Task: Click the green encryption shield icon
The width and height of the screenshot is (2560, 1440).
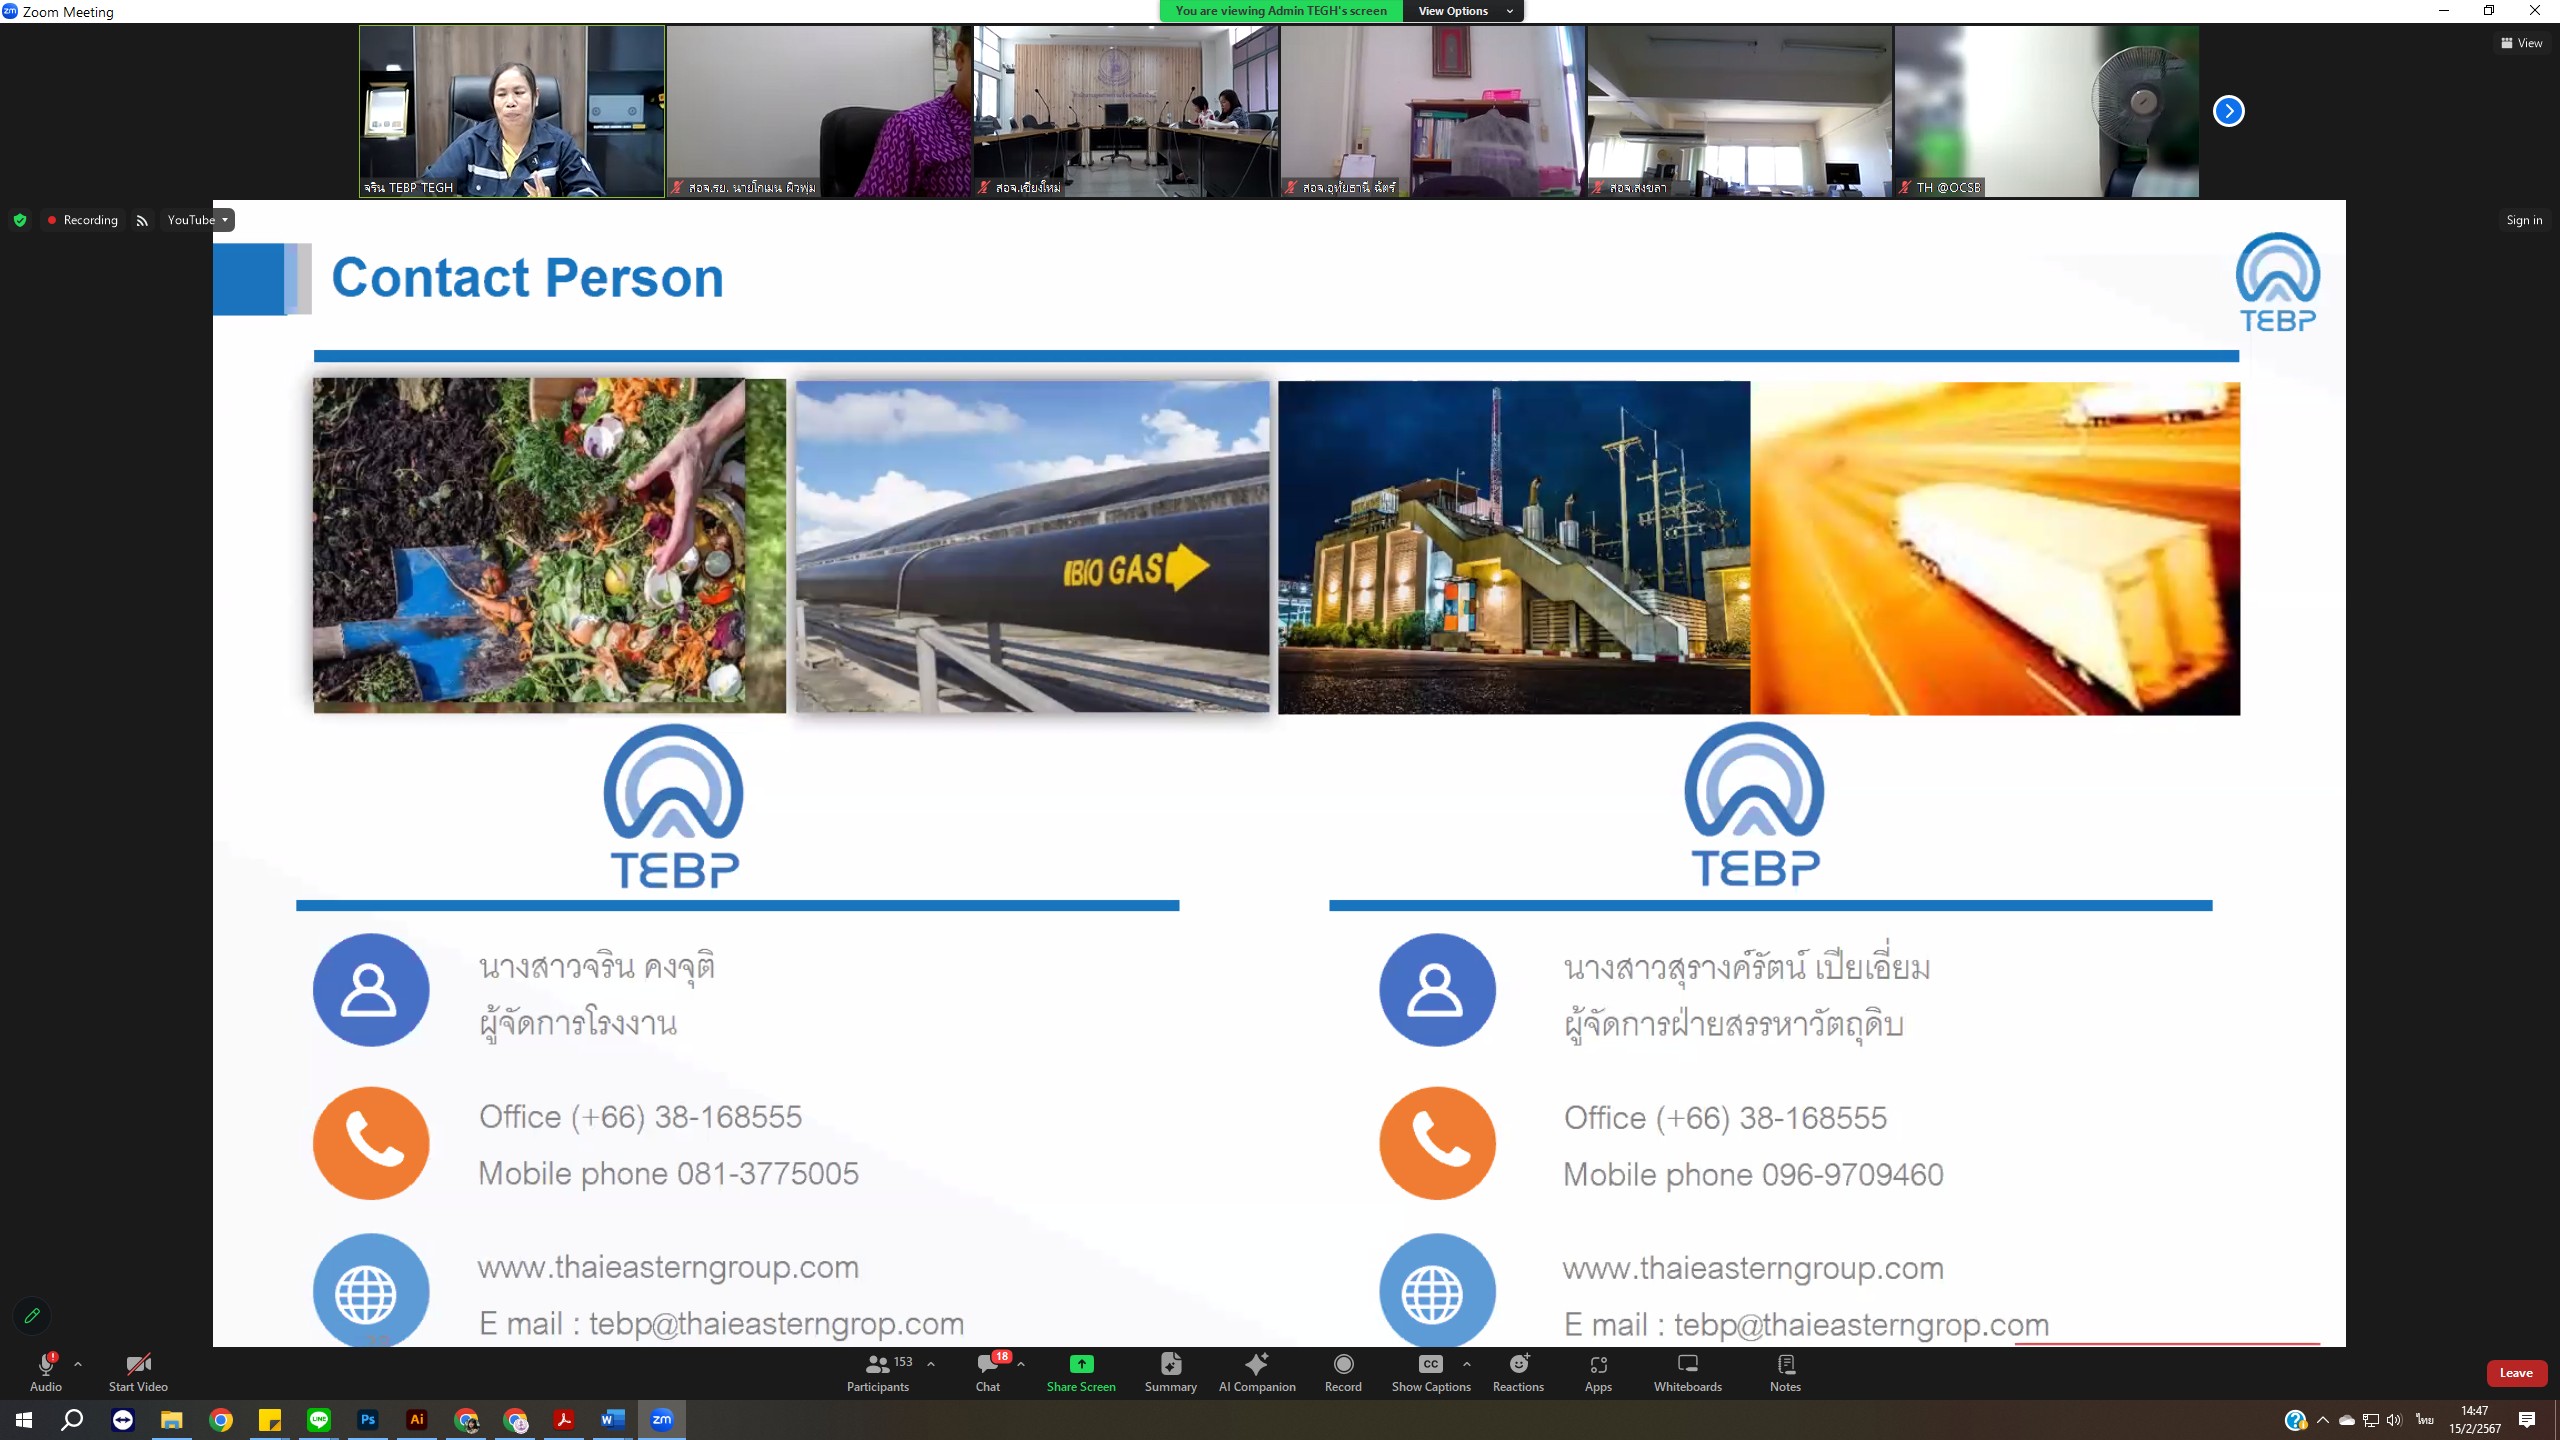Action: [20, 220]
